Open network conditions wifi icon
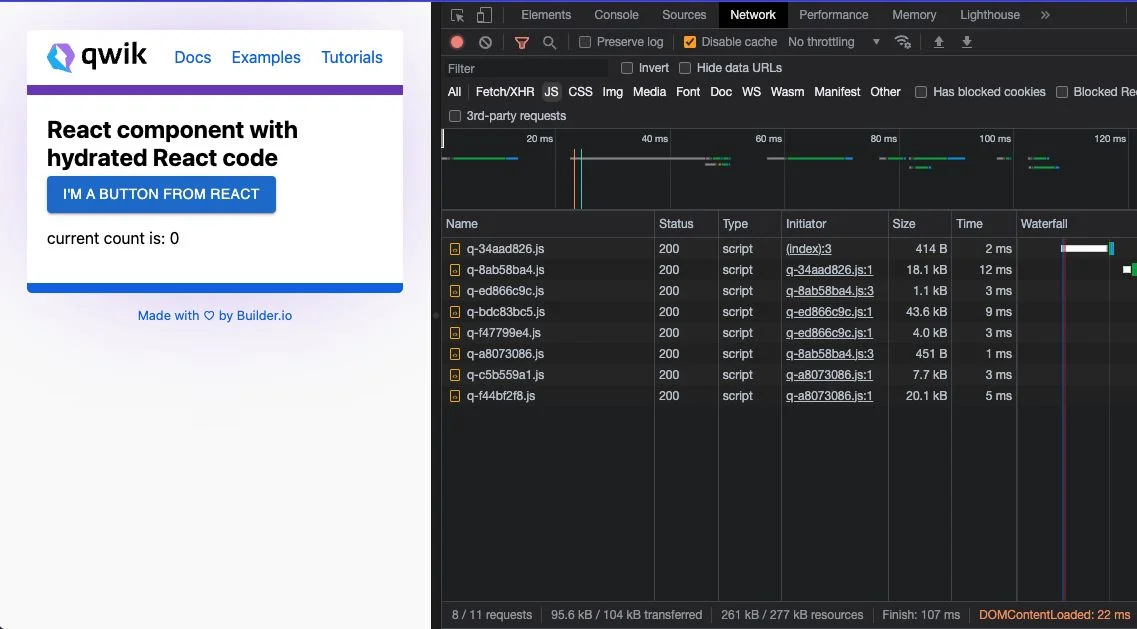 pyautogui.click(x=903, y=41)
